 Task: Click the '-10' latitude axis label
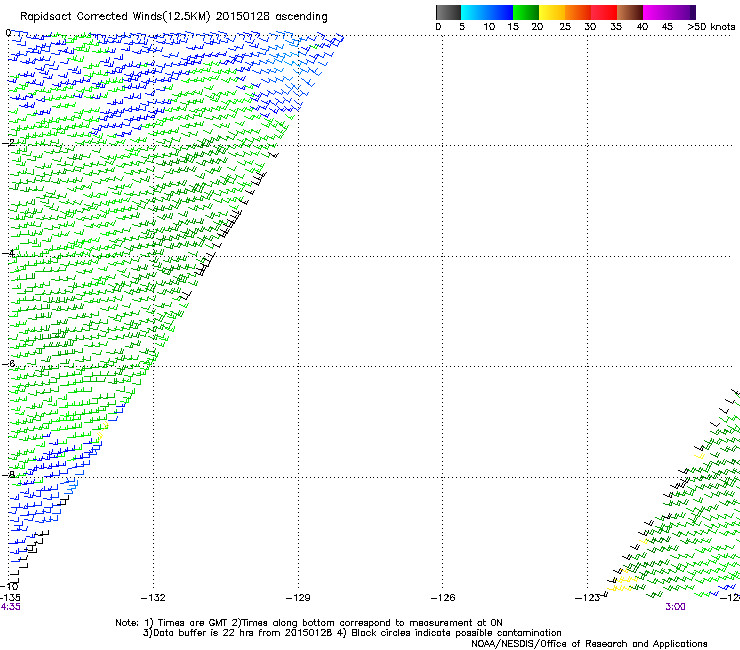pos(9,586)
